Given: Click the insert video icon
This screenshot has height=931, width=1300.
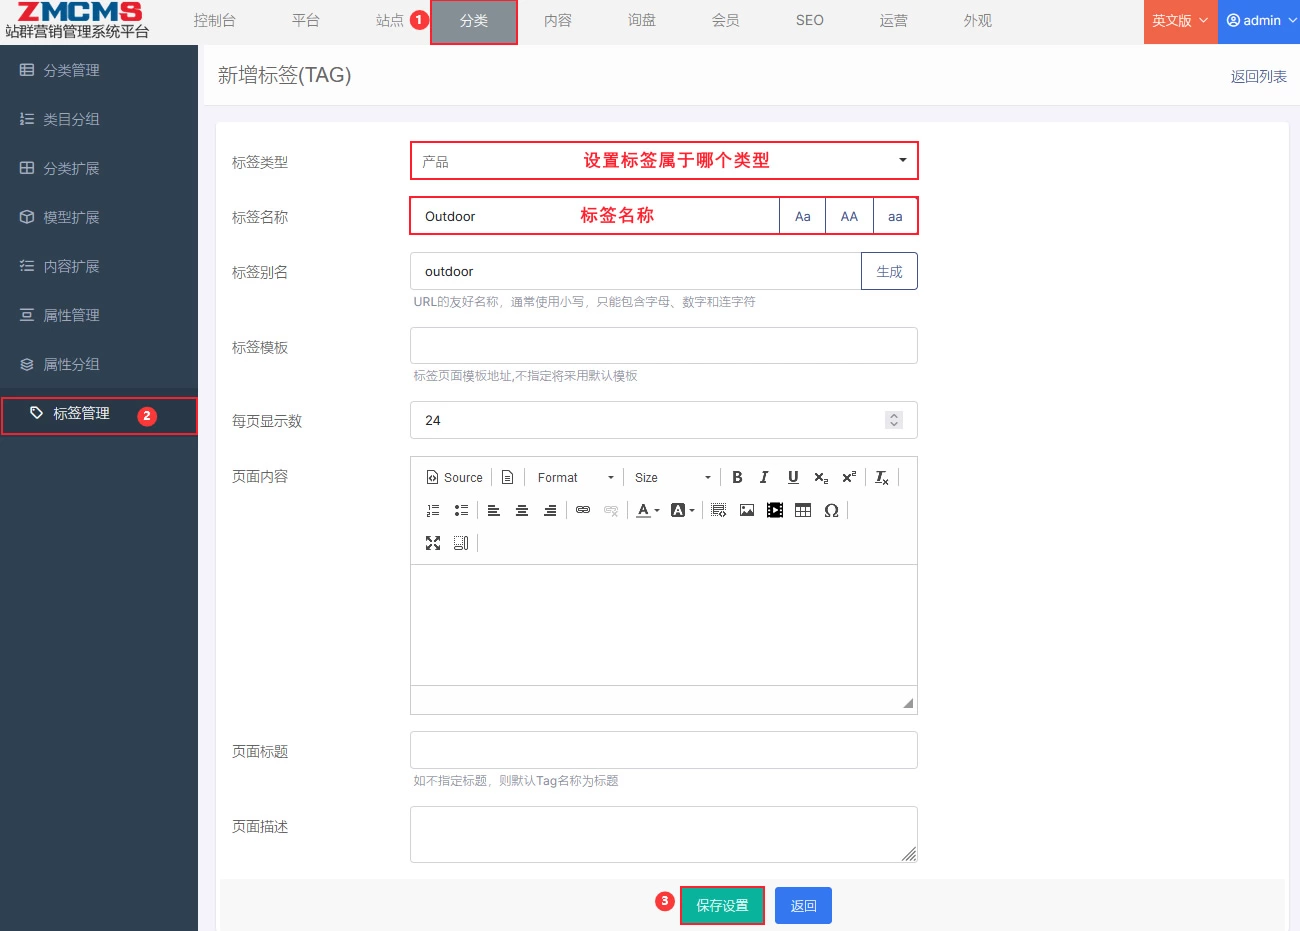Looking at the screenshot, I should [775, 511].
